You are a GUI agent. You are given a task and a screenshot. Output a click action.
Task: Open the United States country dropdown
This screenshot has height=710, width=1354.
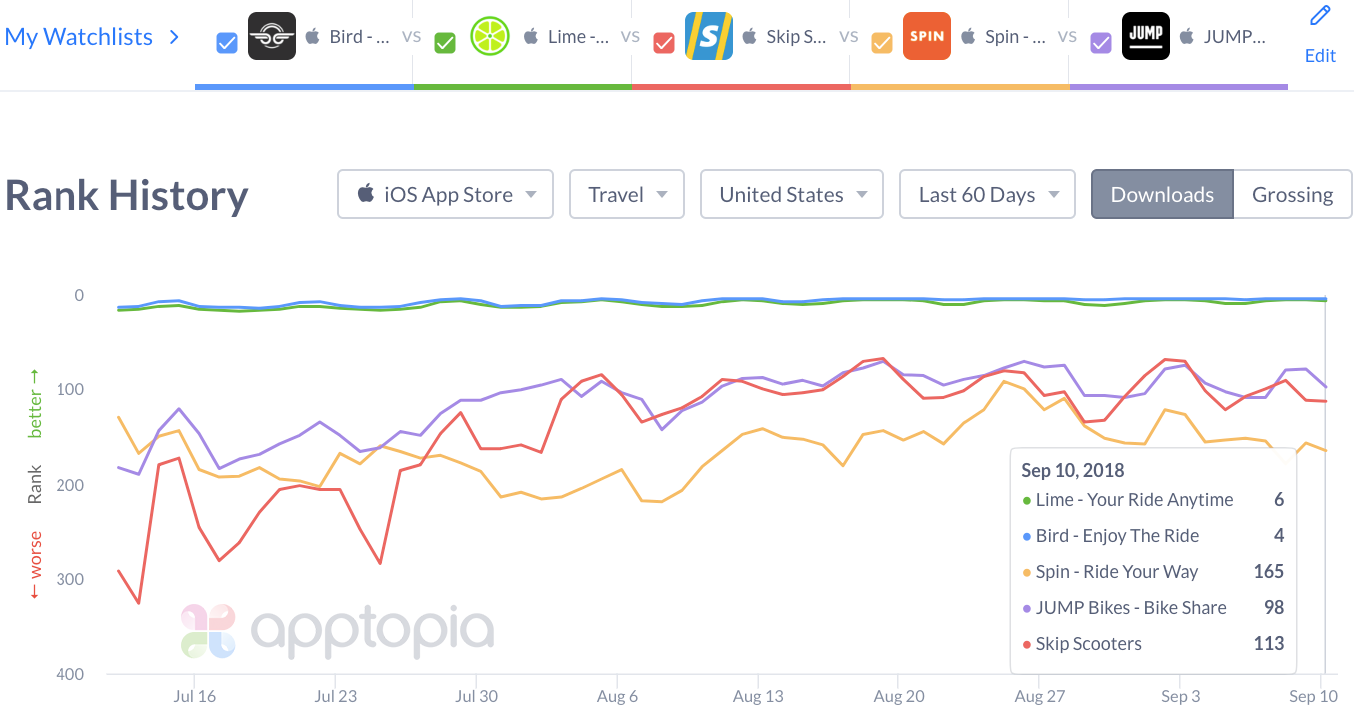pyautogui.click(x=792, y=194)
